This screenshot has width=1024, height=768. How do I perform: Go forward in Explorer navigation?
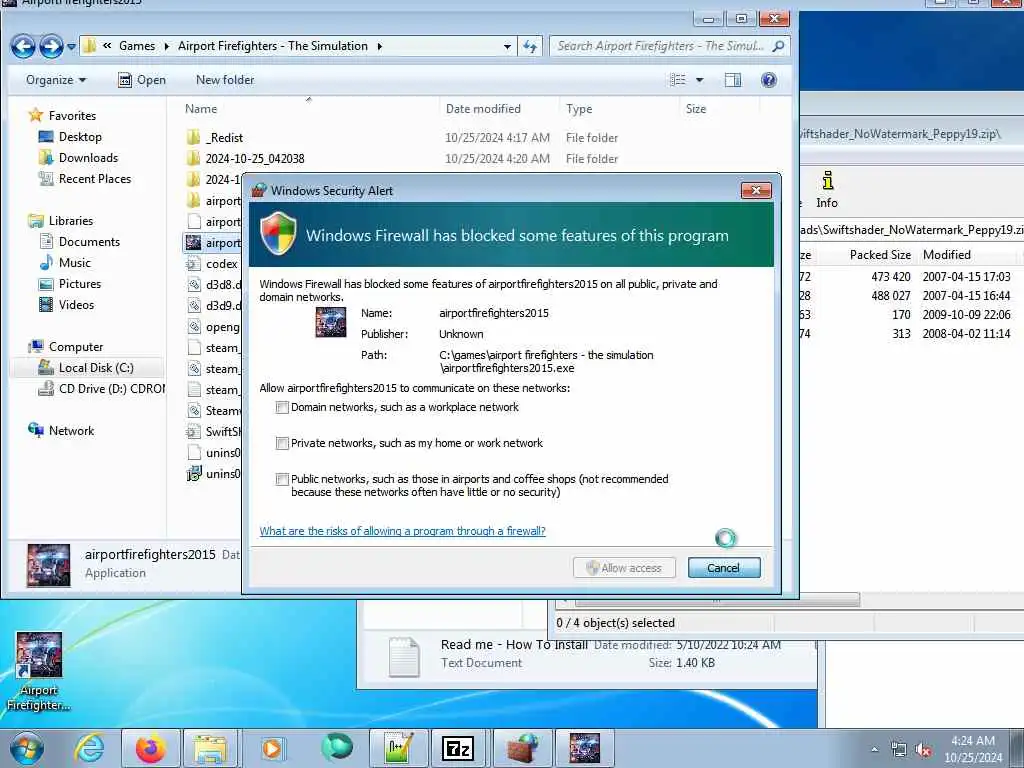pyautogui.click(x=51, y=46)
